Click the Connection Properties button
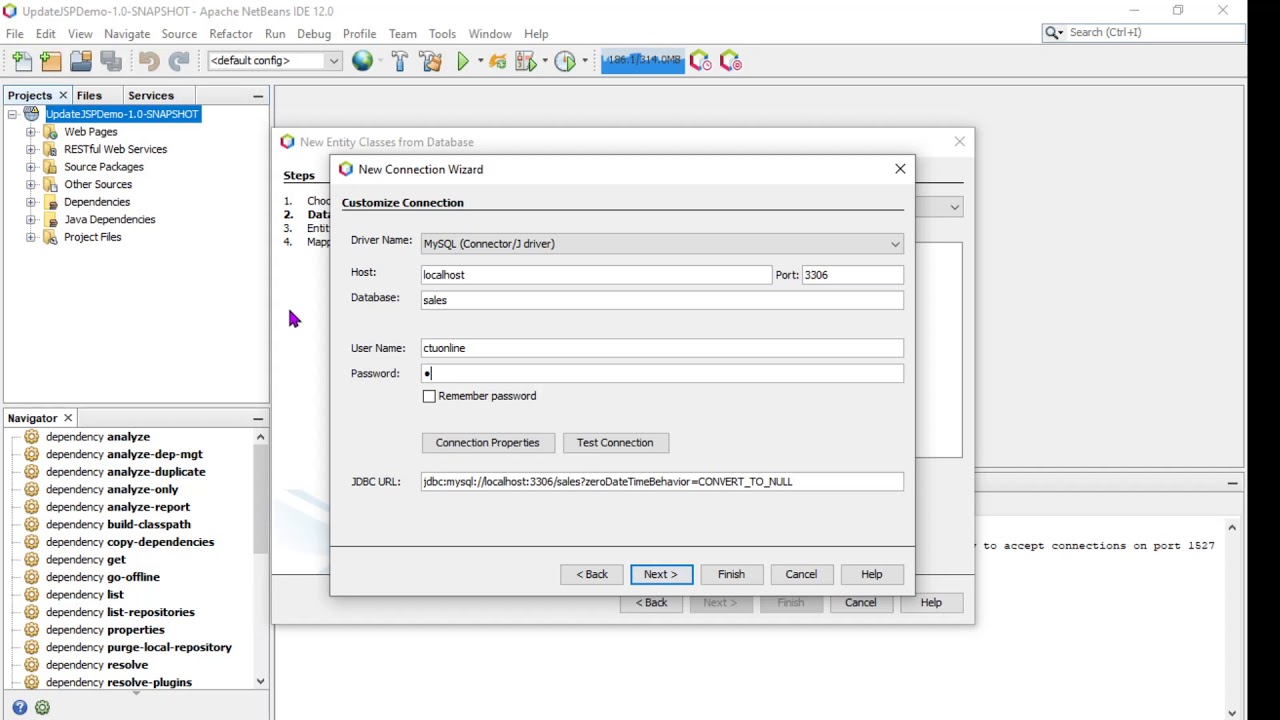Image resolution: width=1280 pixels, height=720 pixels. 487,443
